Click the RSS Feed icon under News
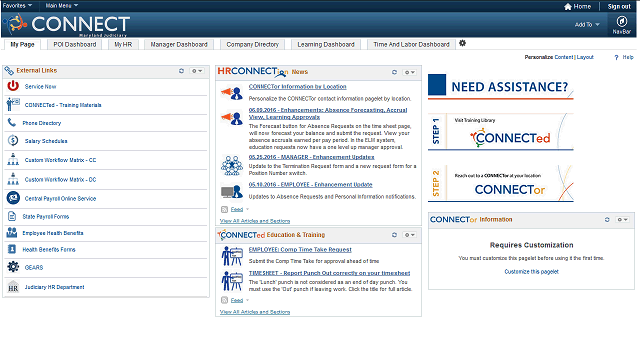This screenshot has height=360, width=640. [224, 209]
